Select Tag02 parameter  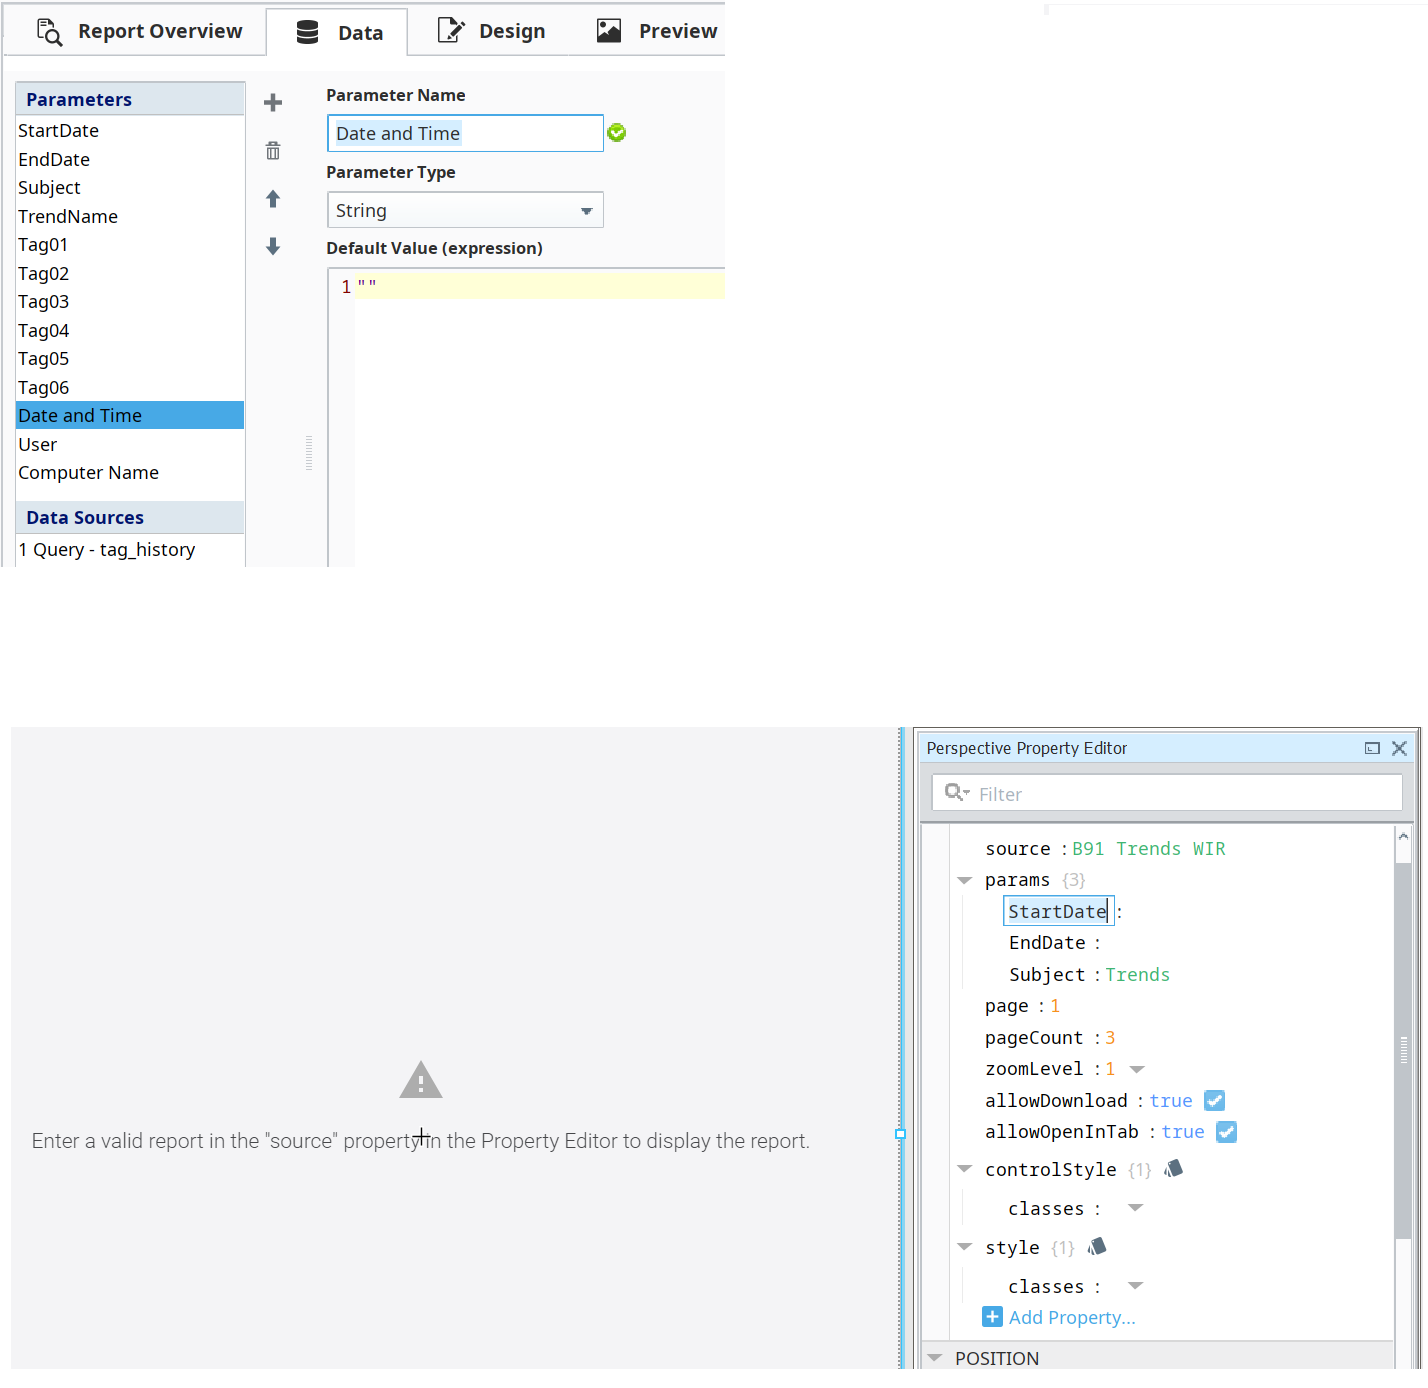coord(130,274)
